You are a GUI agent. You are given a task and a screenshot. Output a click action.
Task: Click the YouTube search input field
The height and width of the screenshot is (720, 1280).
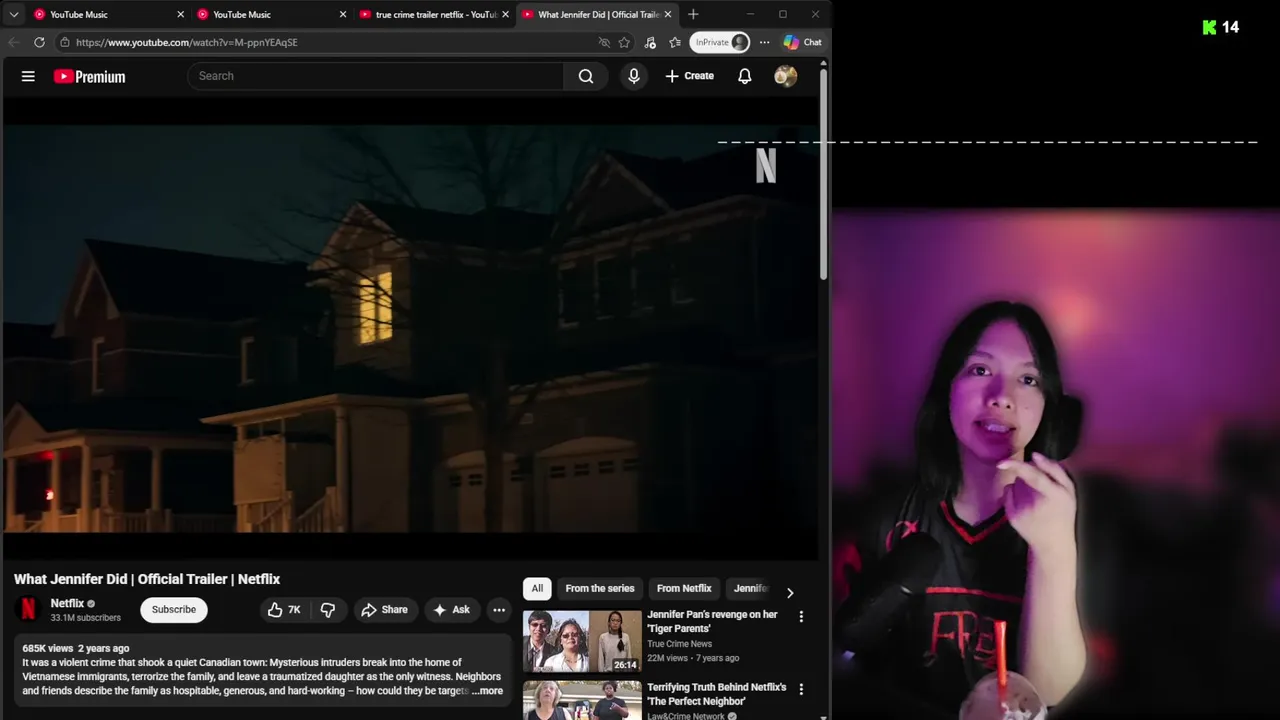point(376,76)
